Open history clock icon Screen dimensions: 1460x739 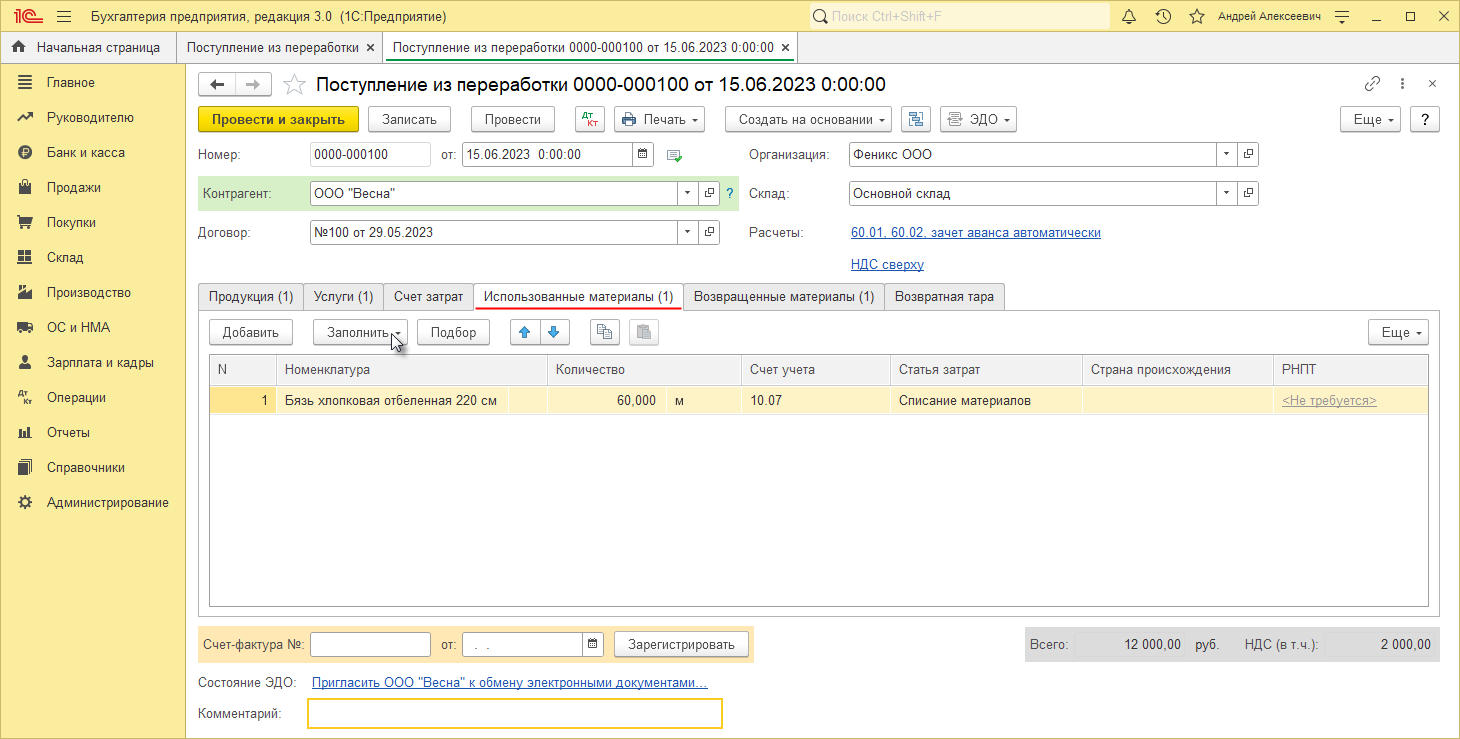tap(1163, 17)
